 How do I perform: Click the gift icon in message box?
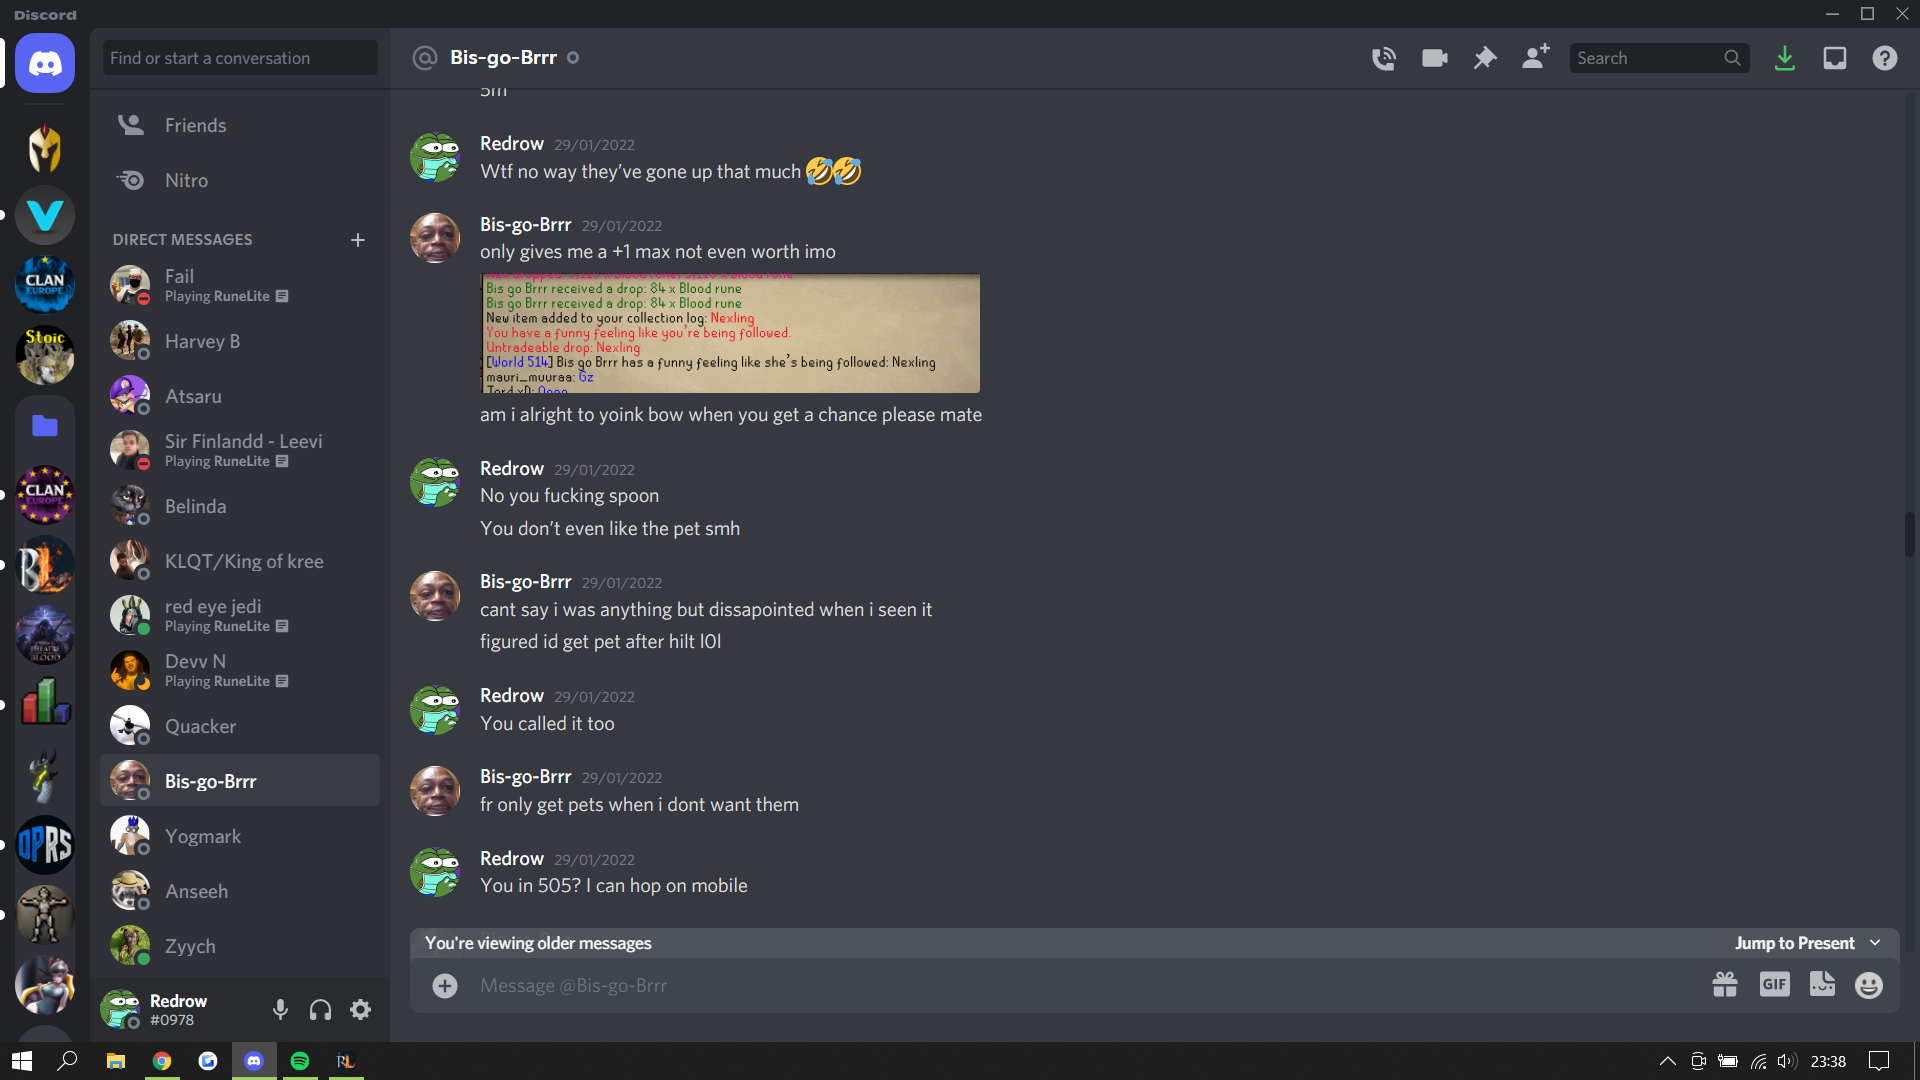pyautogui.click(x=1725, y=985)
